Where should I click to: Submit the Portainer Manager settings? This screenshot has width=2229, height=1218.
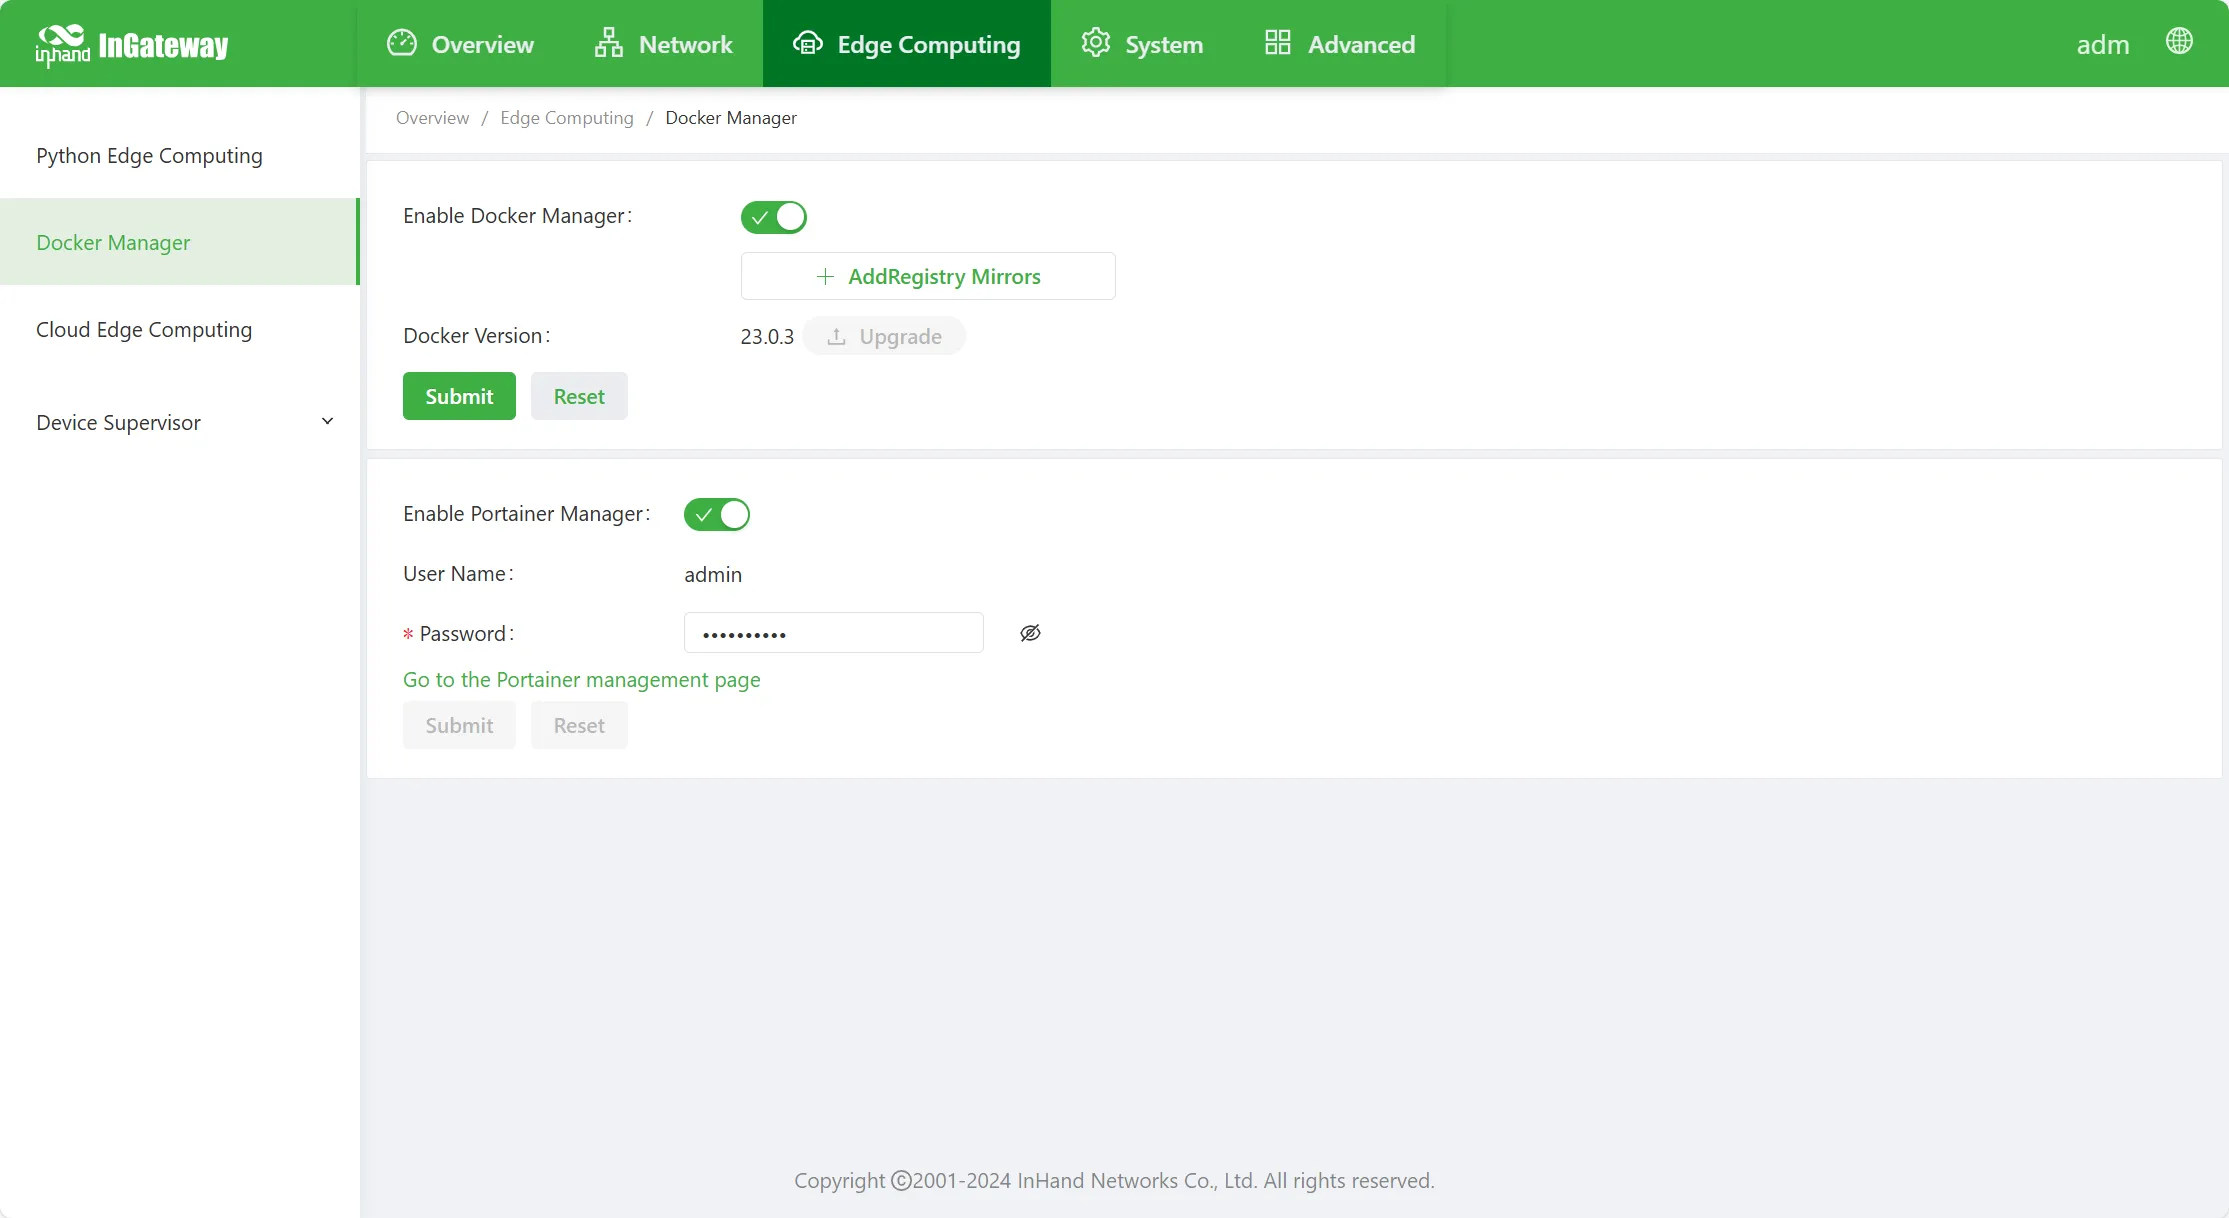459,725
